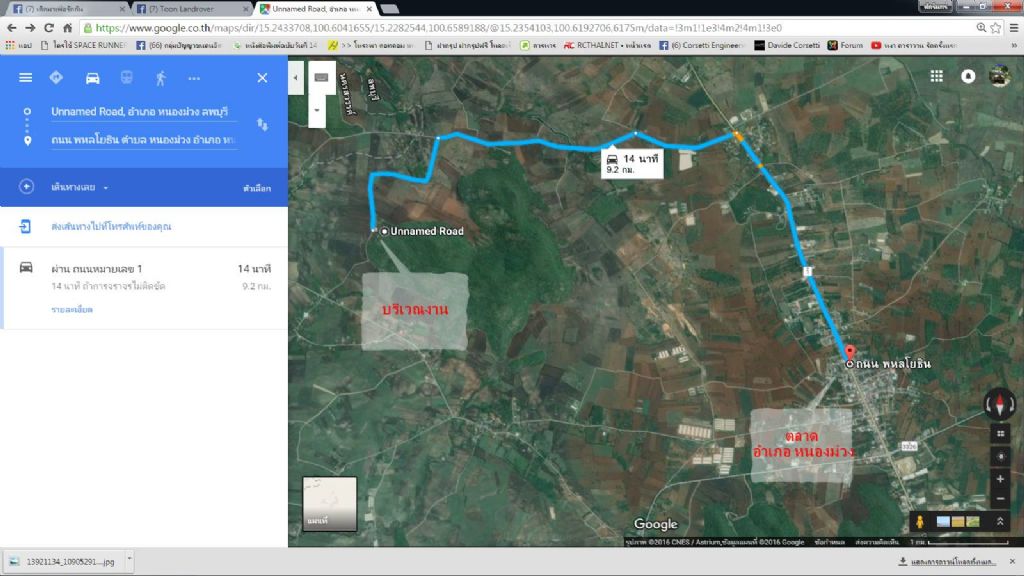This screenshot has width=1024, height=576.
Task: Open the Google Maps hamburger menu
Action: click(x=25, y=78)
